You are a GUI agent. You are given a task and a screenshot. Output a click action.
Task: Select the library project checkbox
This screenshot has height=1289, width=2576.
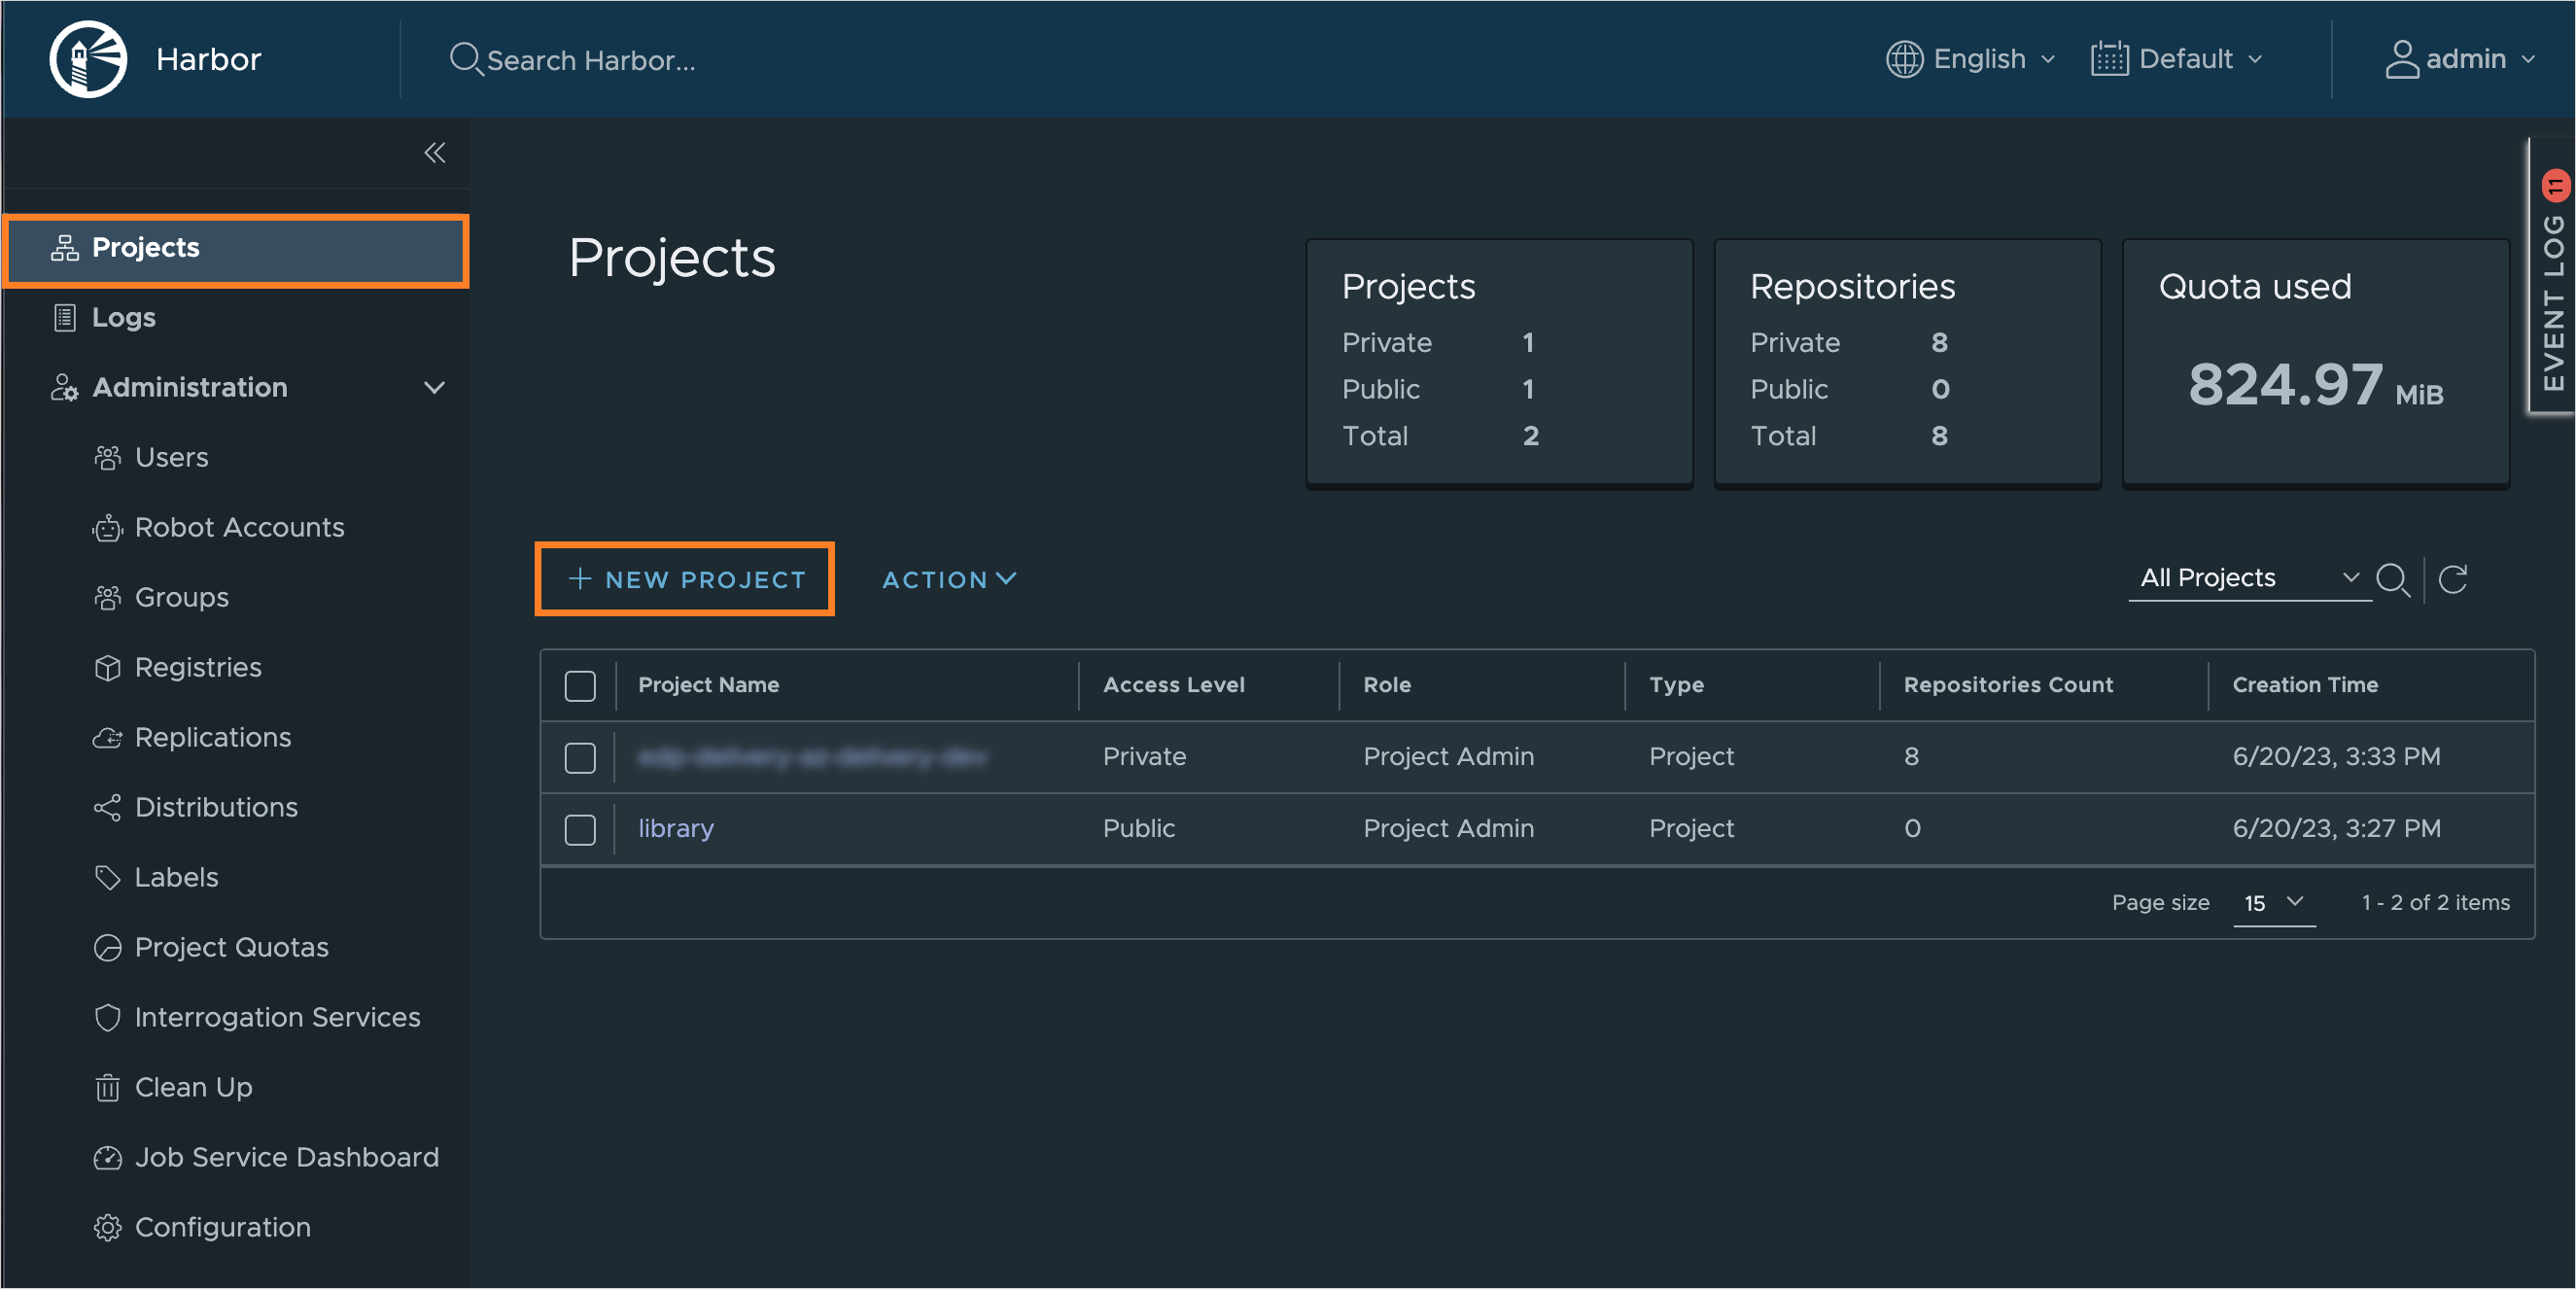click(x=580, y=829)
